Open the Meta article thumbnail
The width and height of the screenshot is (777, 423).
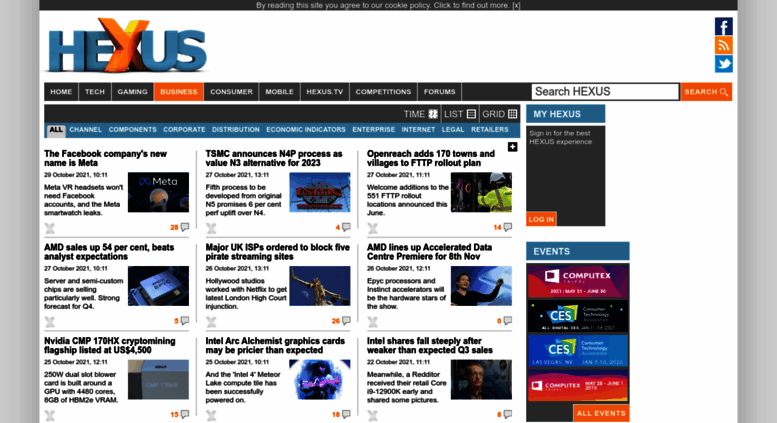pyautogui.click(x=158, y=192)
